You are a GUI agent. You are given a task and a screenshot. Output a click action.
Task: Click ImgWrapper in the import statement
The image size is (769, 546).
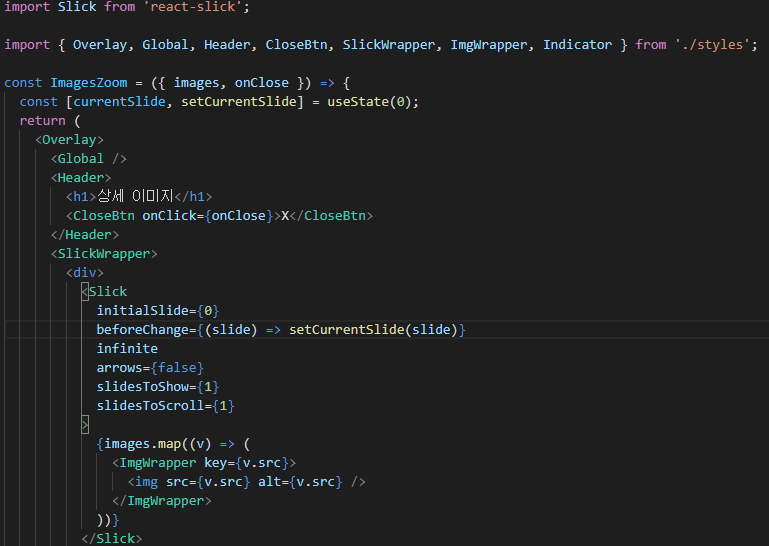tap(489, 45)
